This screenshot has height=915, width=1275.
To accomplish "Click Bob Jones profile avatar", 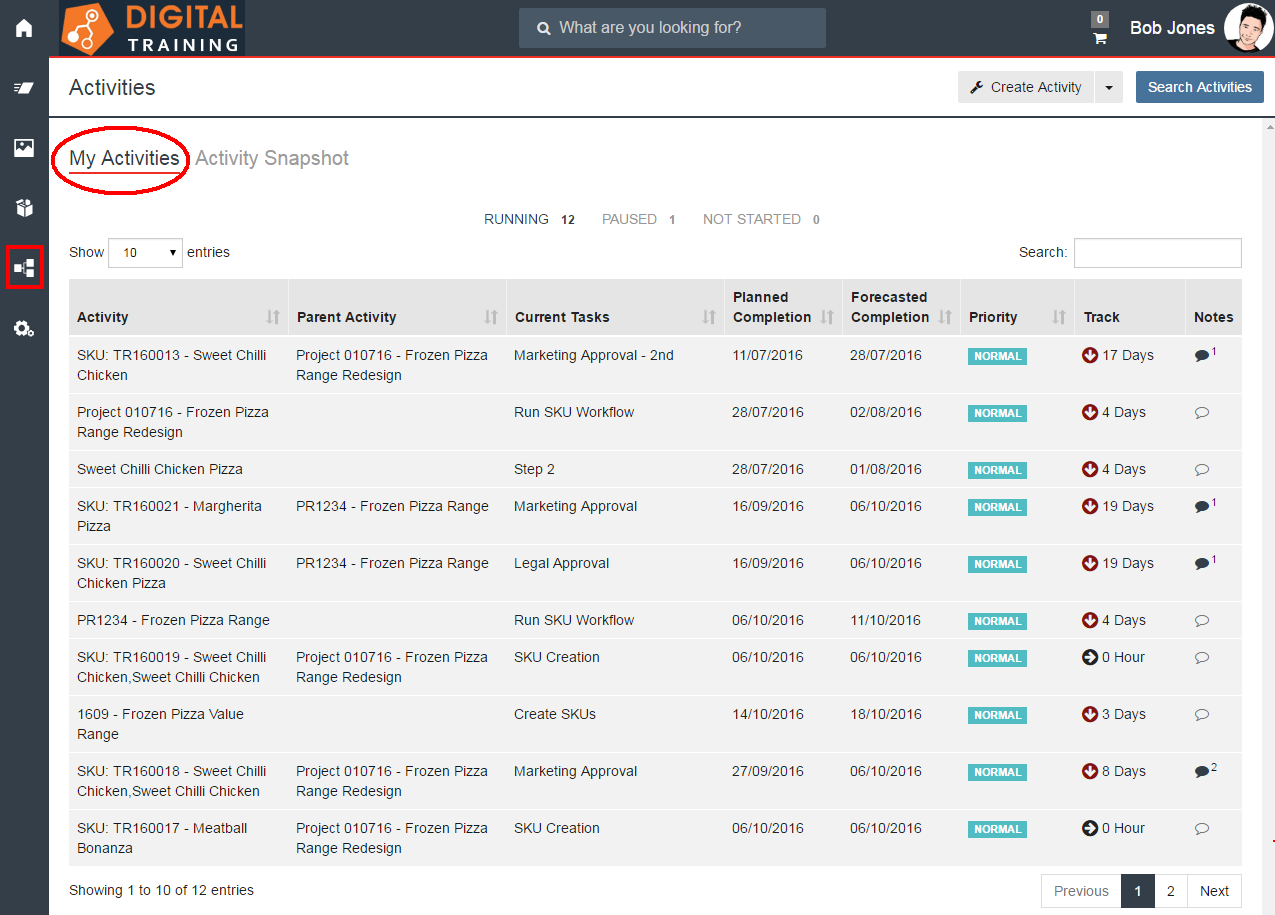I will pos(1248,28).
